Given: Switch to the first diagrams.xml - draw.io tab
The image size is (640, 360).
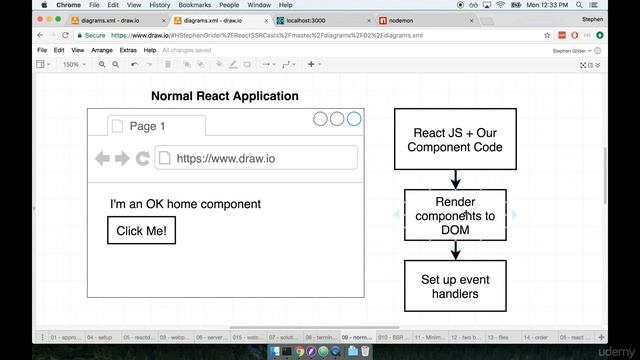Looking at the screenshot, I should pyautogui.click(x=118, y=20).
